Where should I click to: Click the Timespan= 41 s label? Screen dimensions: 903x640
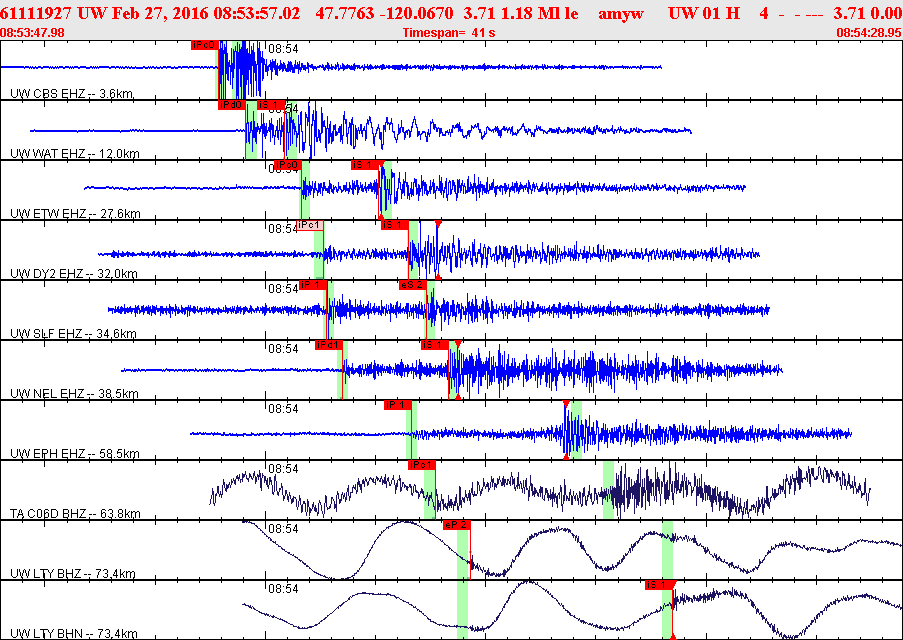tap(449, 33)
